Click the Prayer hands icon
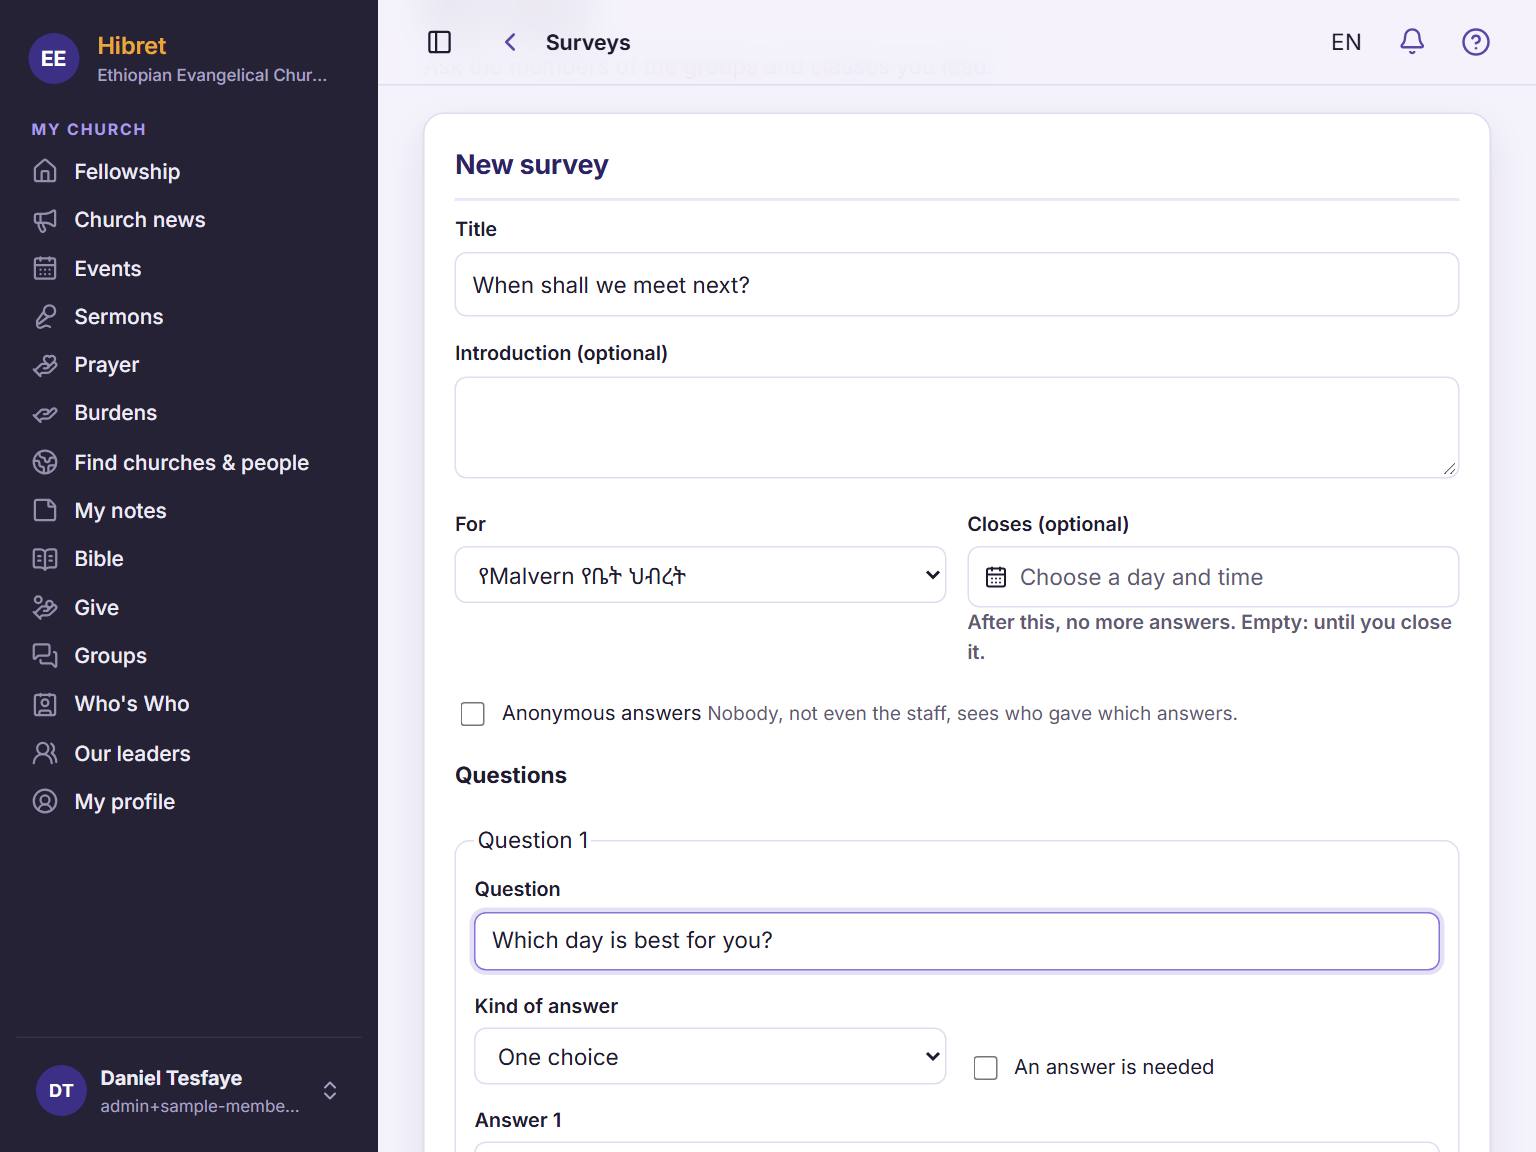1536x1152 pixels. click(x=45, y=365)
